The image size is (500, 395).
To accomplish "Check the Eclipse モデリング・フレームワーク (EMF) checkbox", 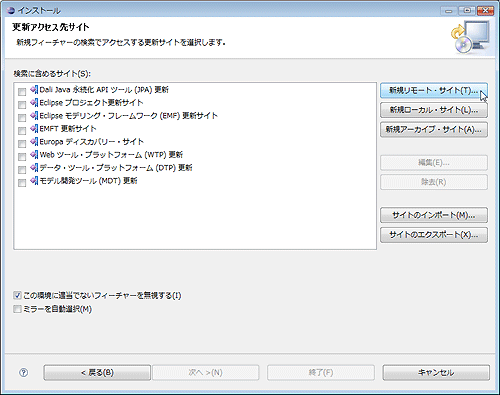I will [x=22, y=118].
